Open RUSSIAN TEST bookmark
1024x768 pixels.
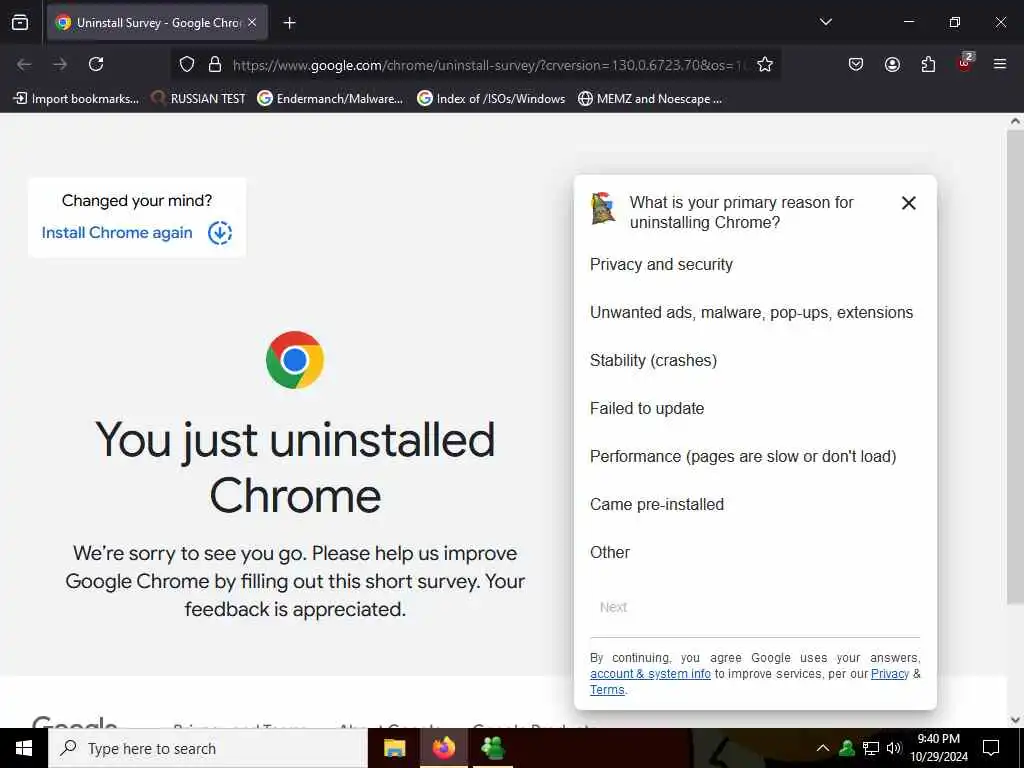click(198, 99)
